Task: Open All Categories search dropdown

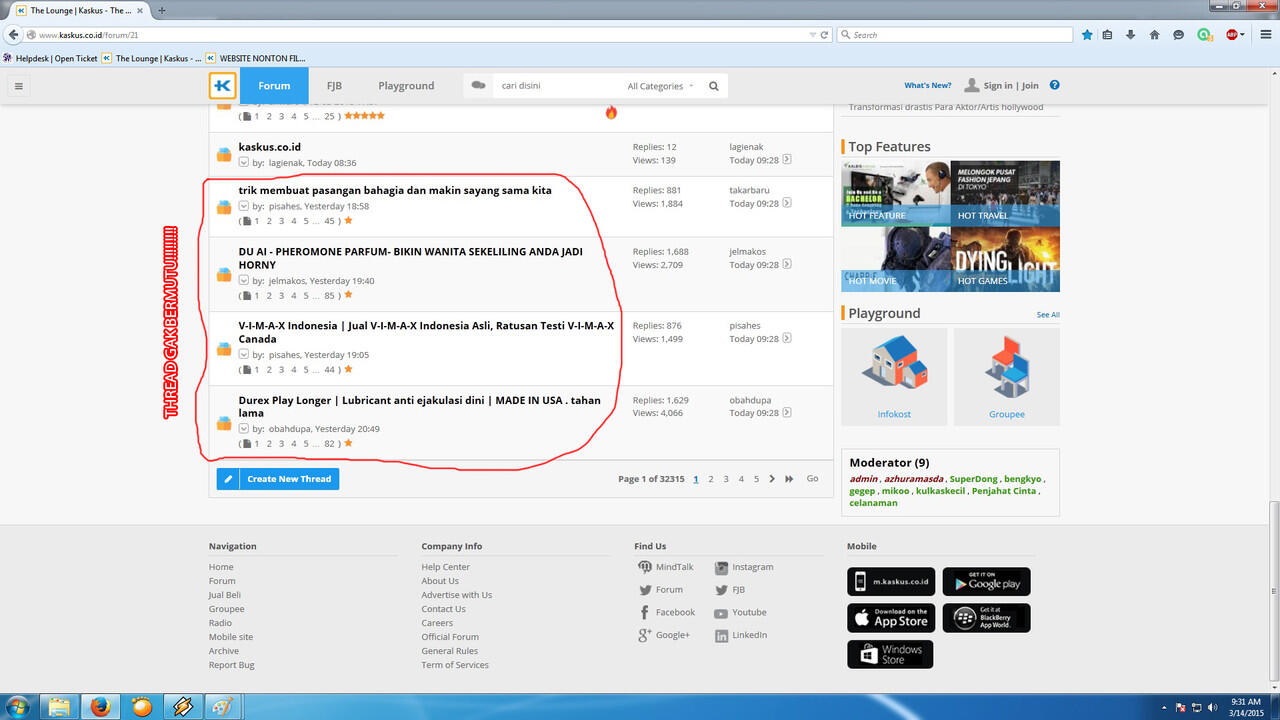Action: (660, 86)
